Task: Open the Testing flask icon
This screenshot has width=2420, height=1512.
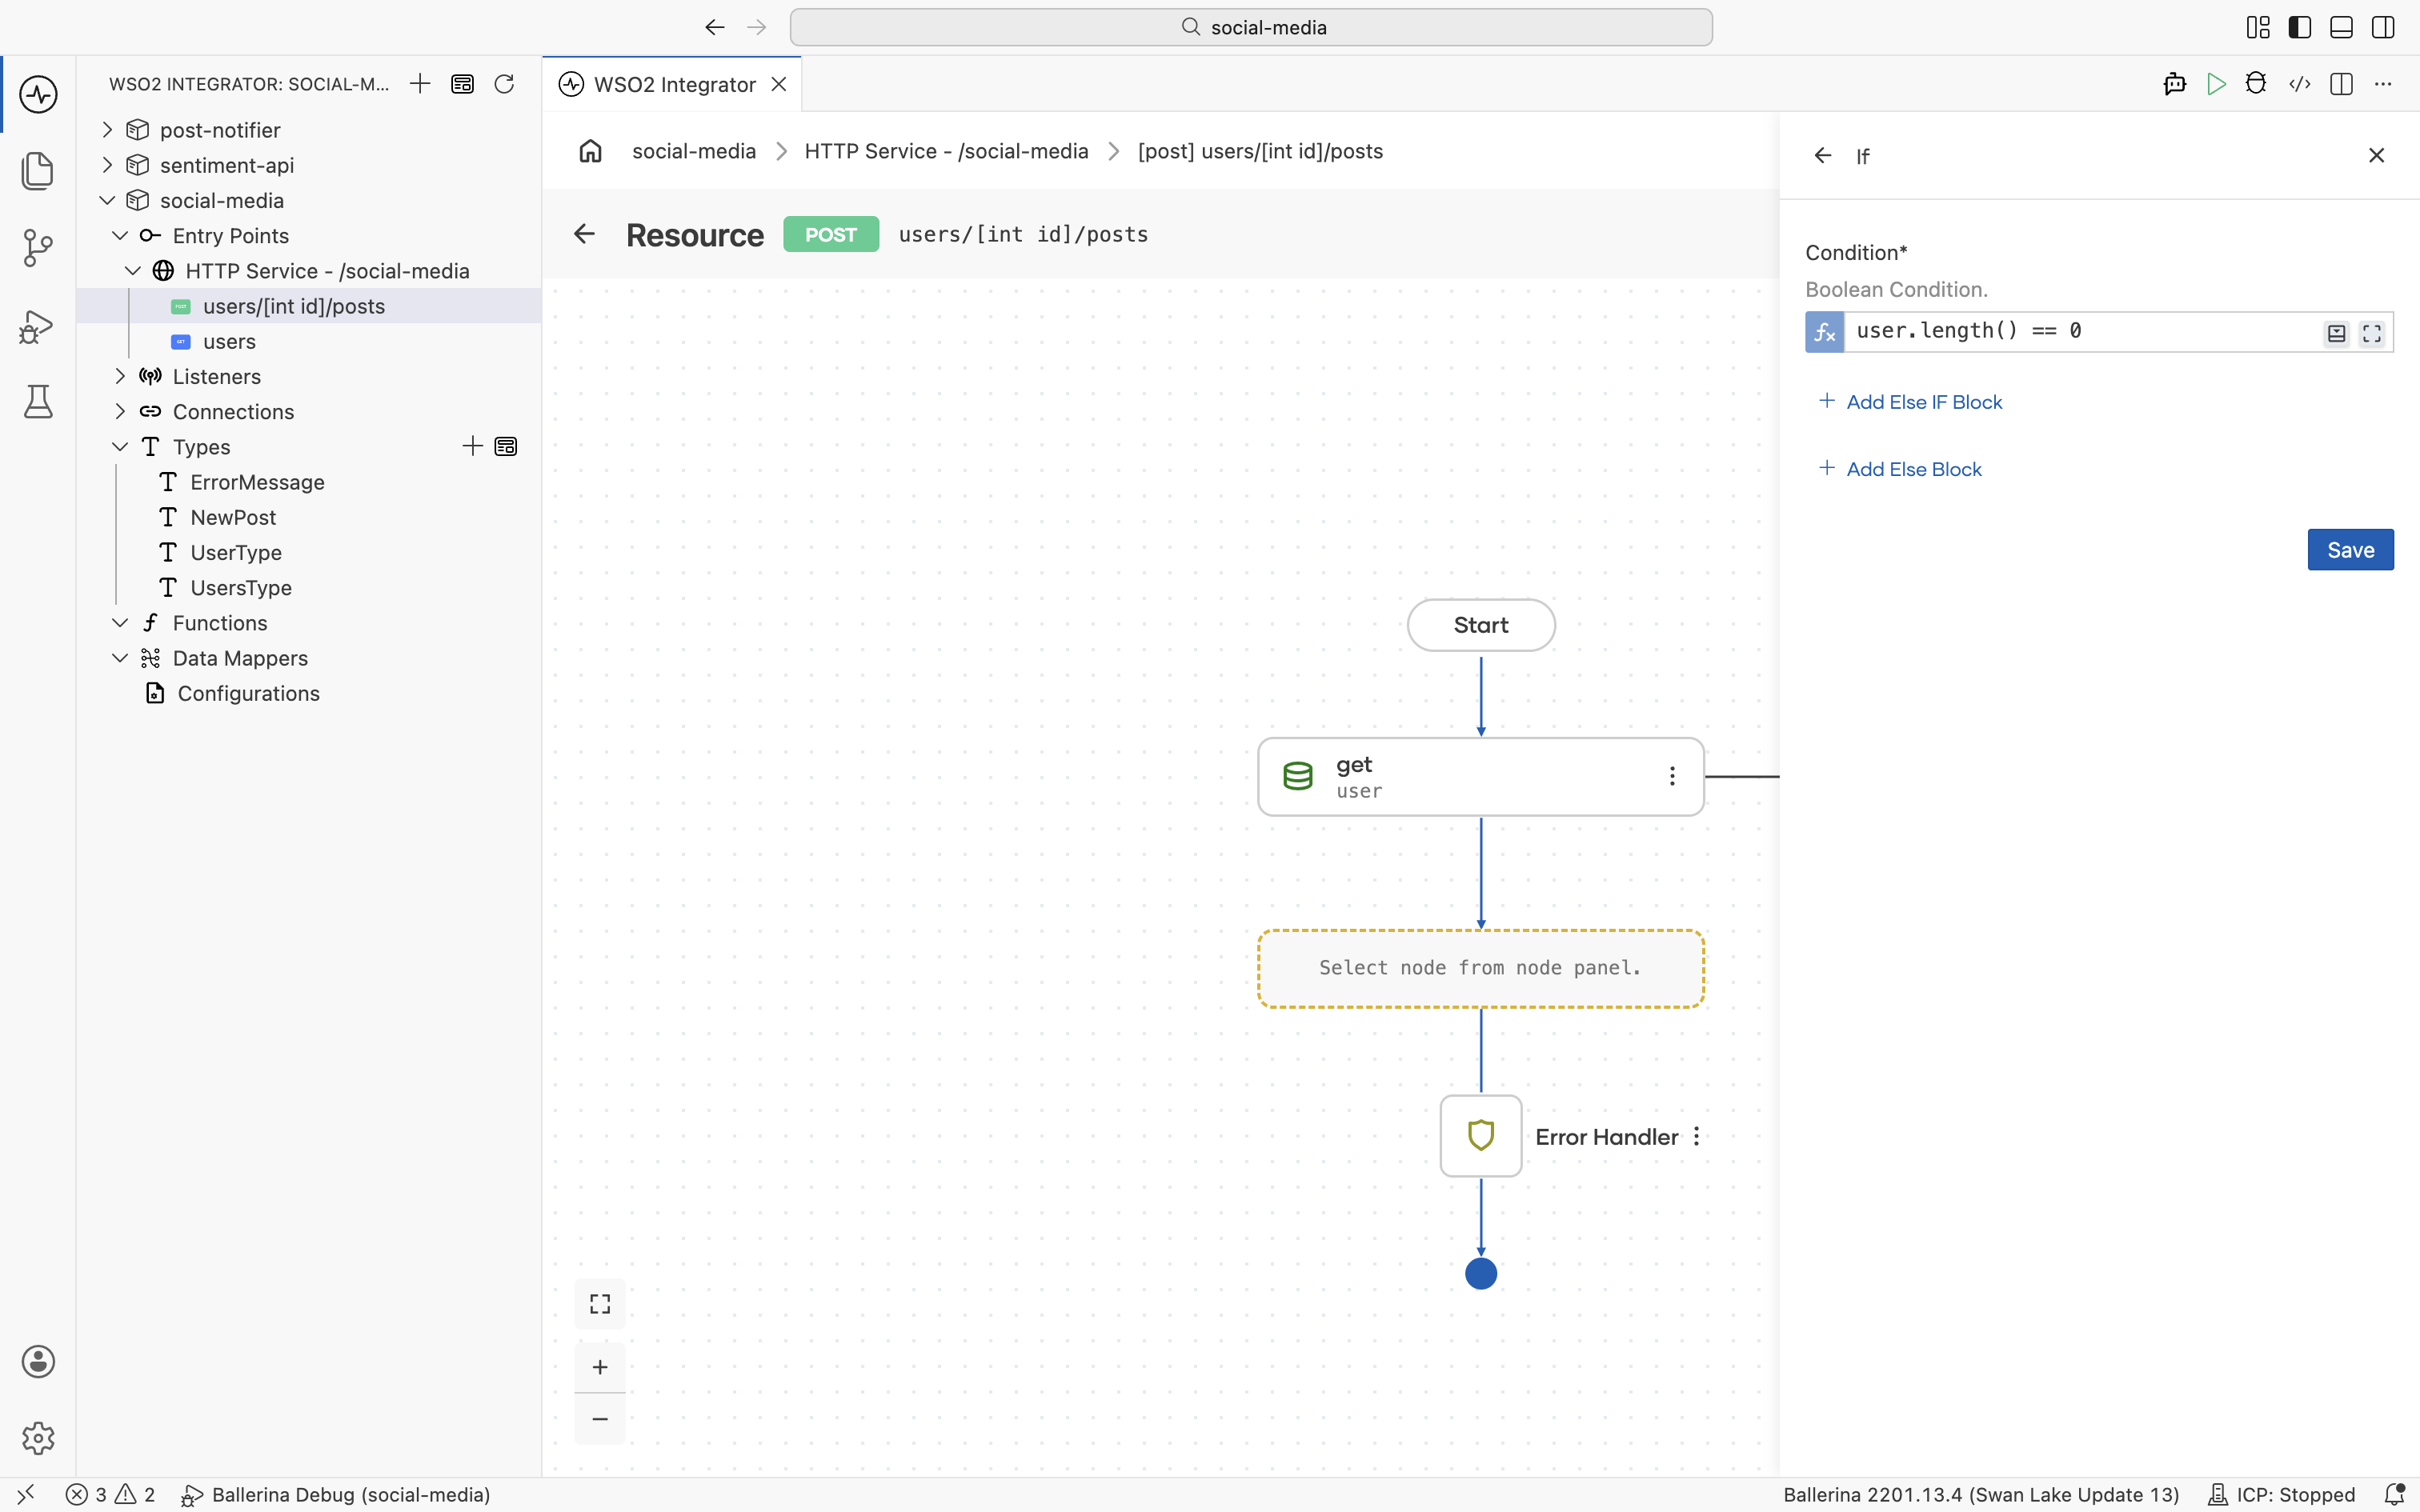Action: 38,402
